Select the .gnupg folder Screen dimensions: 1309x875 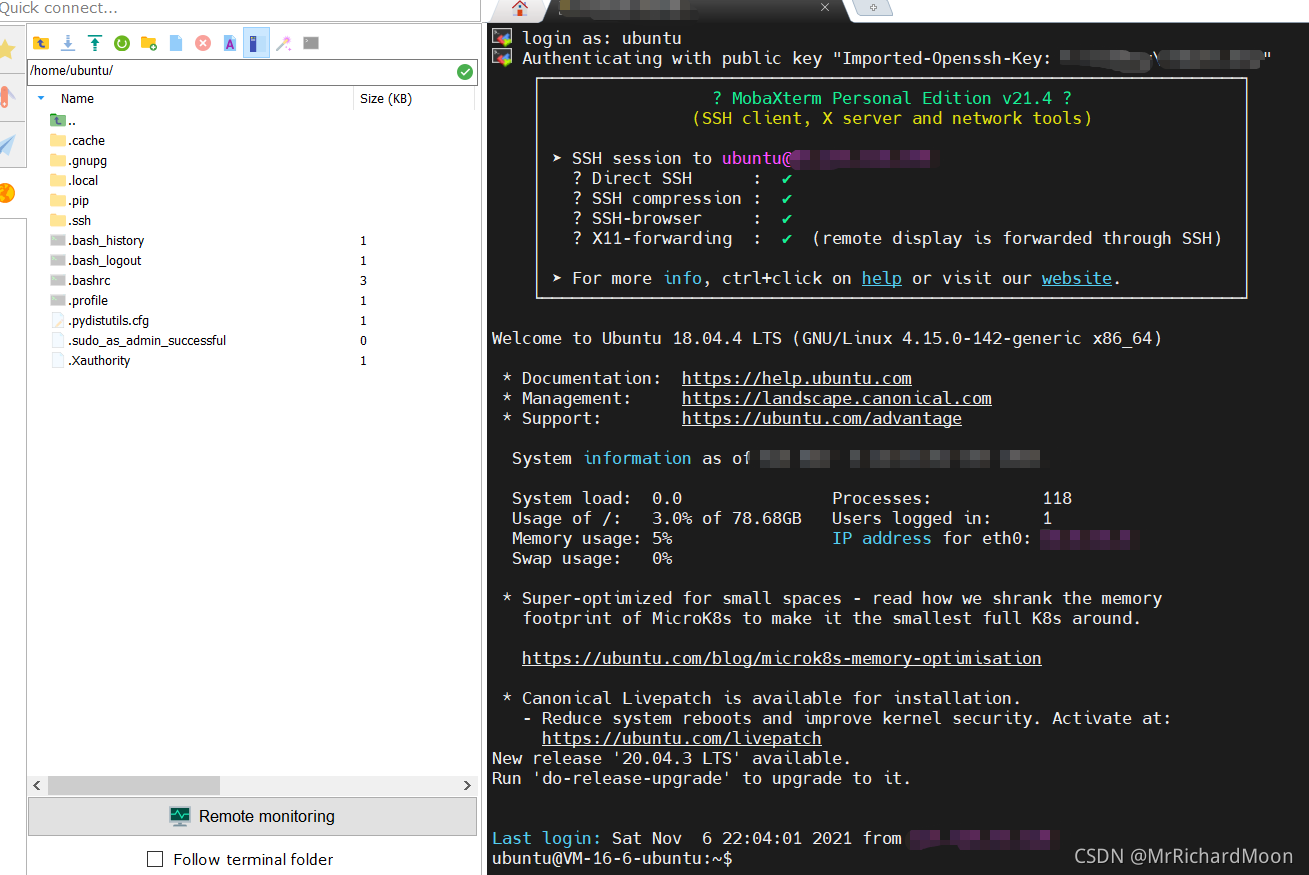coord(79,161)
